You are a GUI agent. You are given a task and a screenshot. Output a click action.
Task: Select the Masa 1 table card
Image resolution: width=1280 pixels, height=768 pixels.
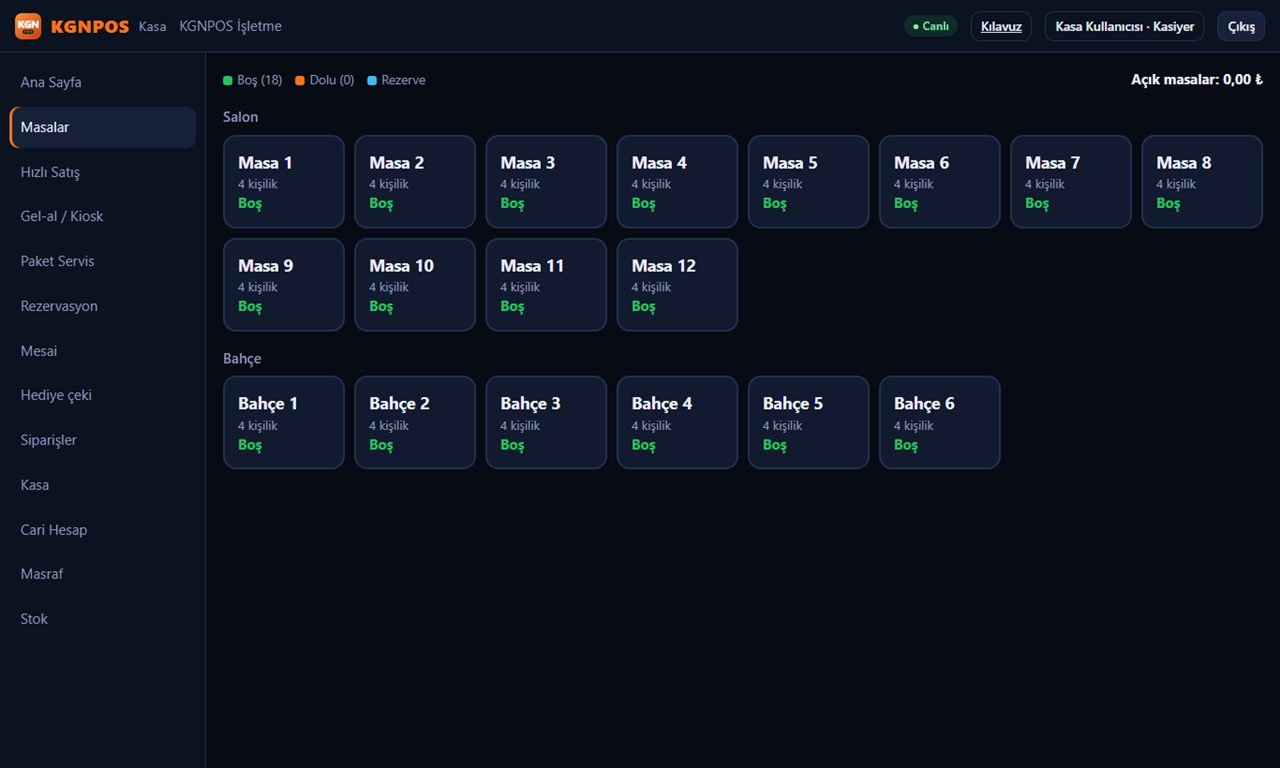coord(284,182)
